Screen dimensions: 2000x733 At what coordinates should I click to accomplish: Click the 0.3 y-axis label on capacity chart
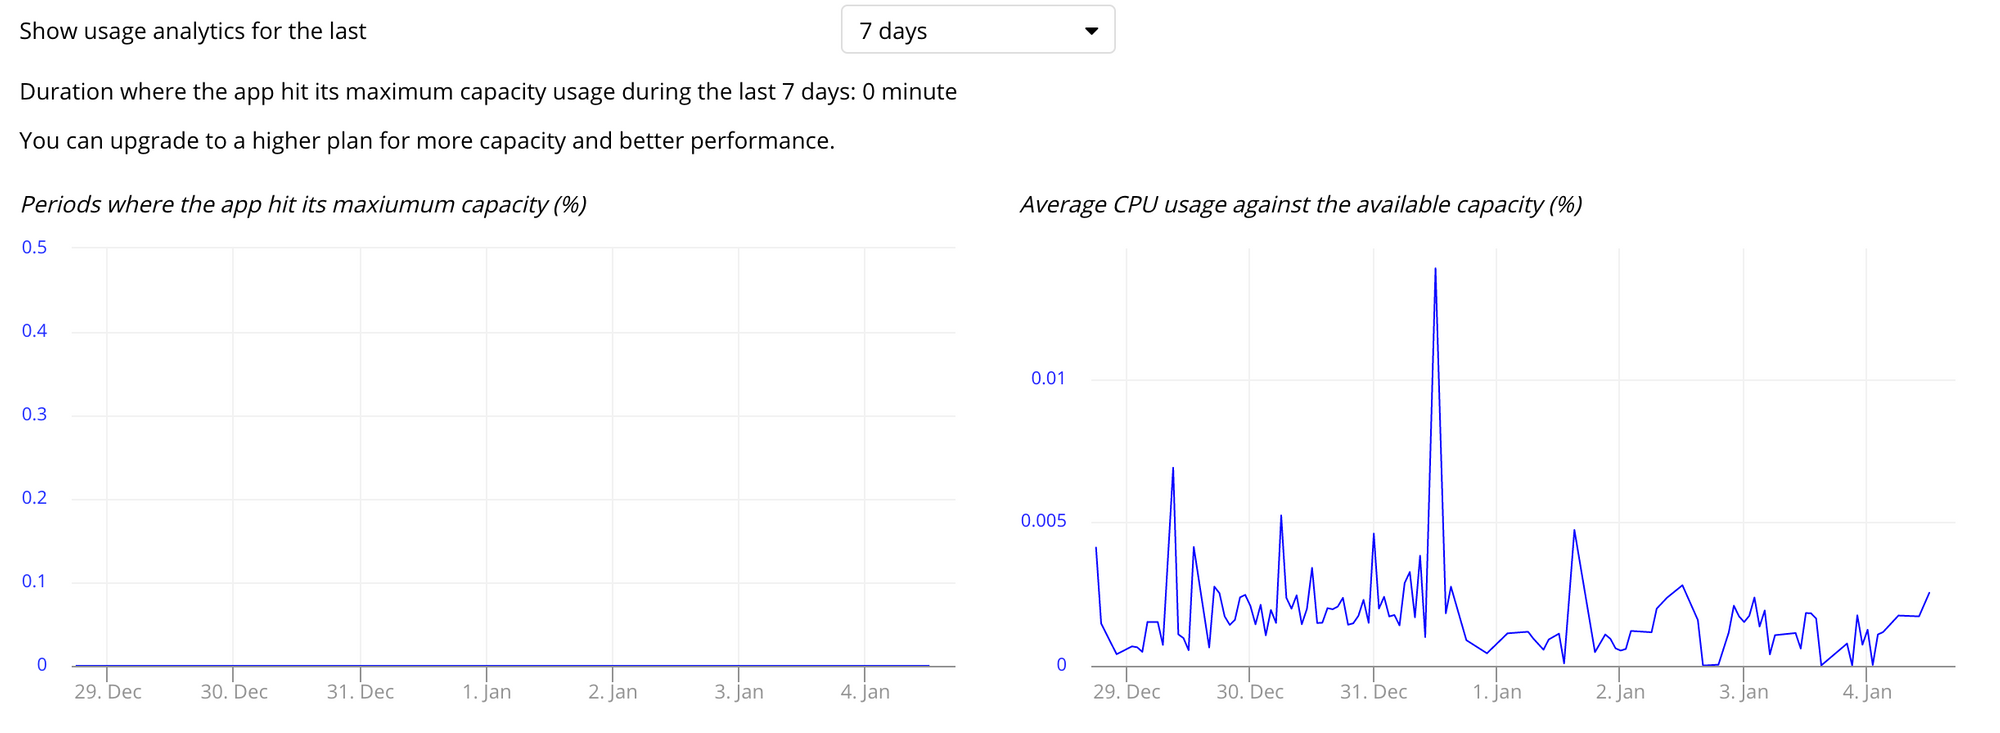pyautogui.click(x=35, y=415)
